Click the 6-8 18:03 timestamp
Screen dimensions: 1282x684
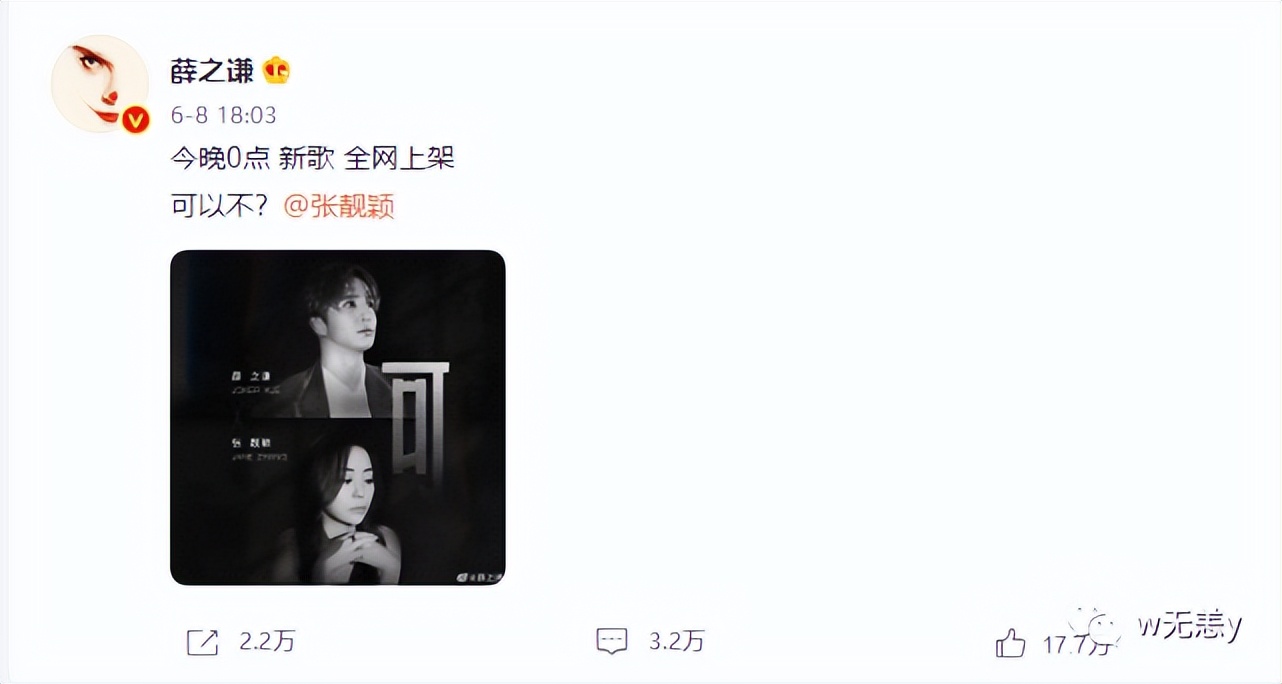[224, 115]
